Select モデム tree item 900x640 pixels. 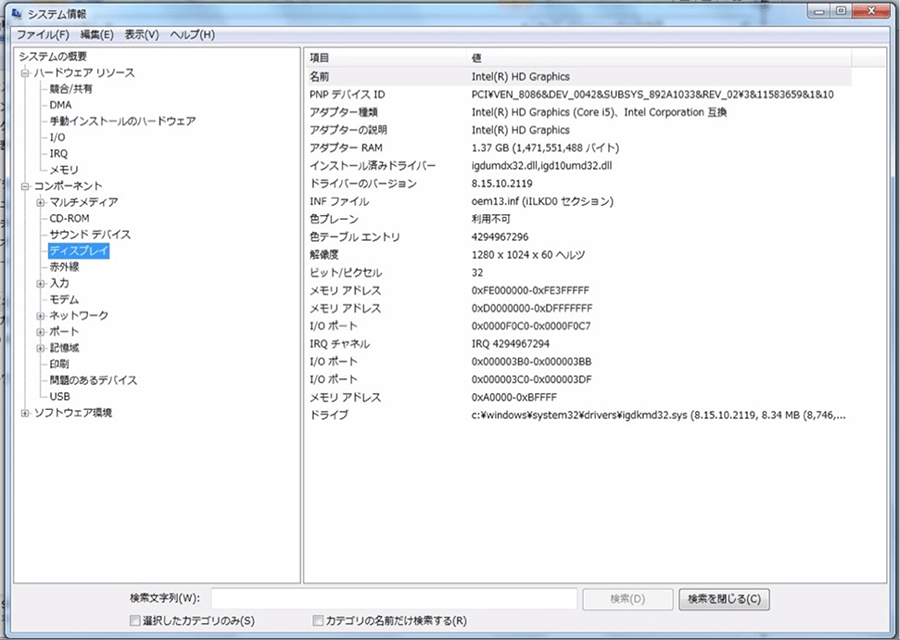pos(64,300)
